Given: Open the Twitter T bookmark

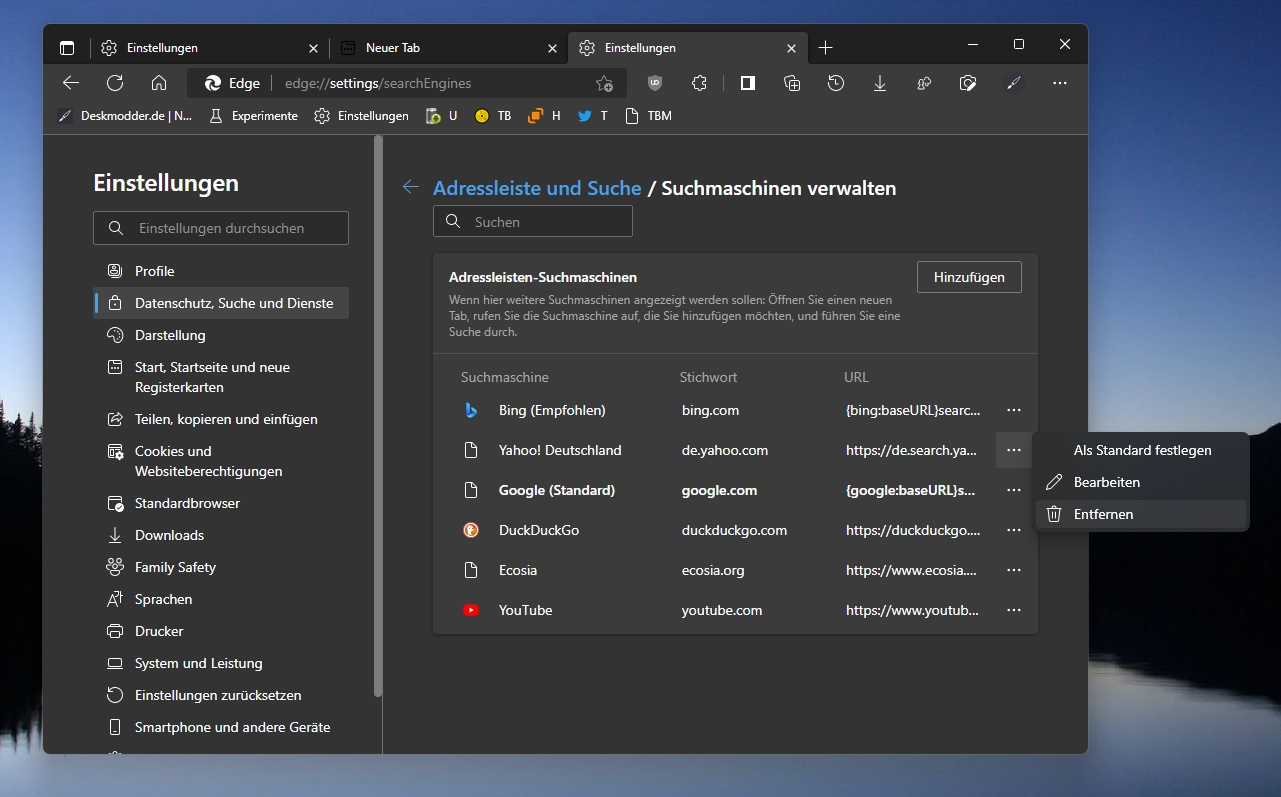Looking at the screenshot, I should tap(592, 116).
